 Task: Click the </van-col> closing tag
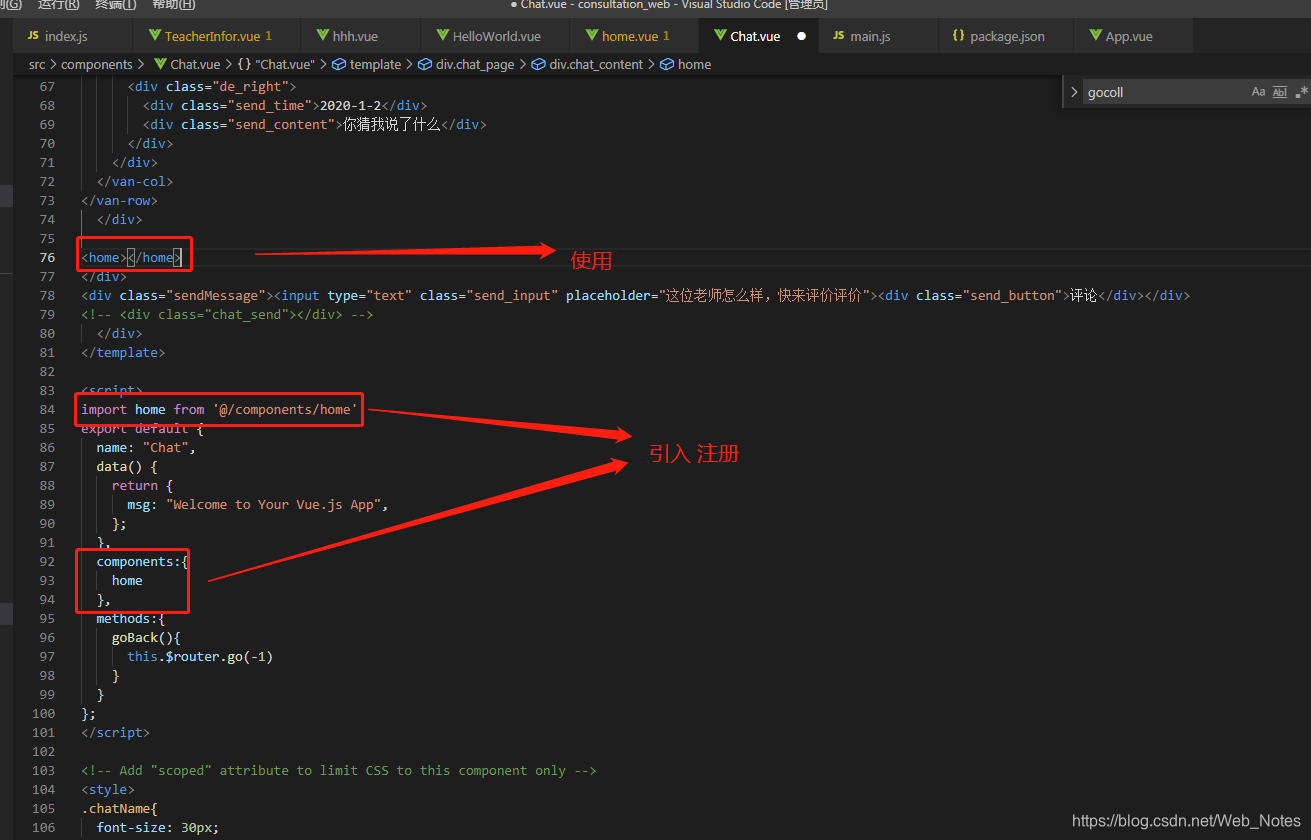[135, 181]
